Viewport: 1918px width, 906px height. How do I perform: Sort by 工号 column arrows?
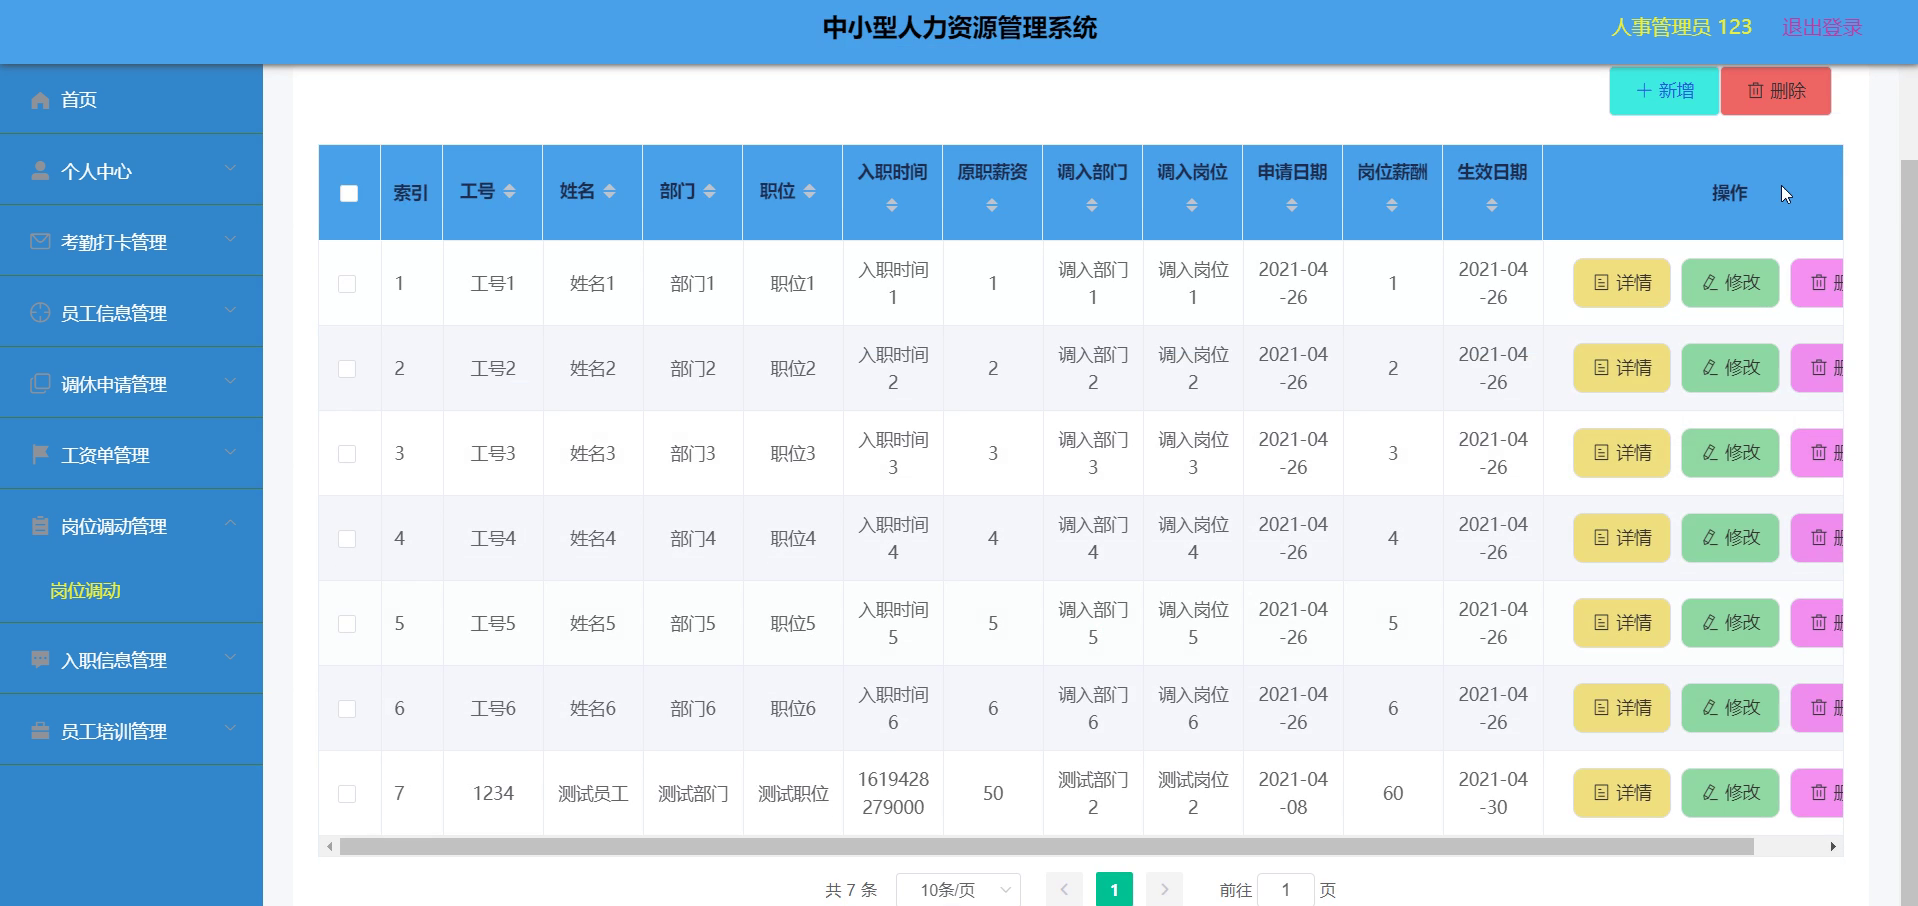click(x=510, y=191)
